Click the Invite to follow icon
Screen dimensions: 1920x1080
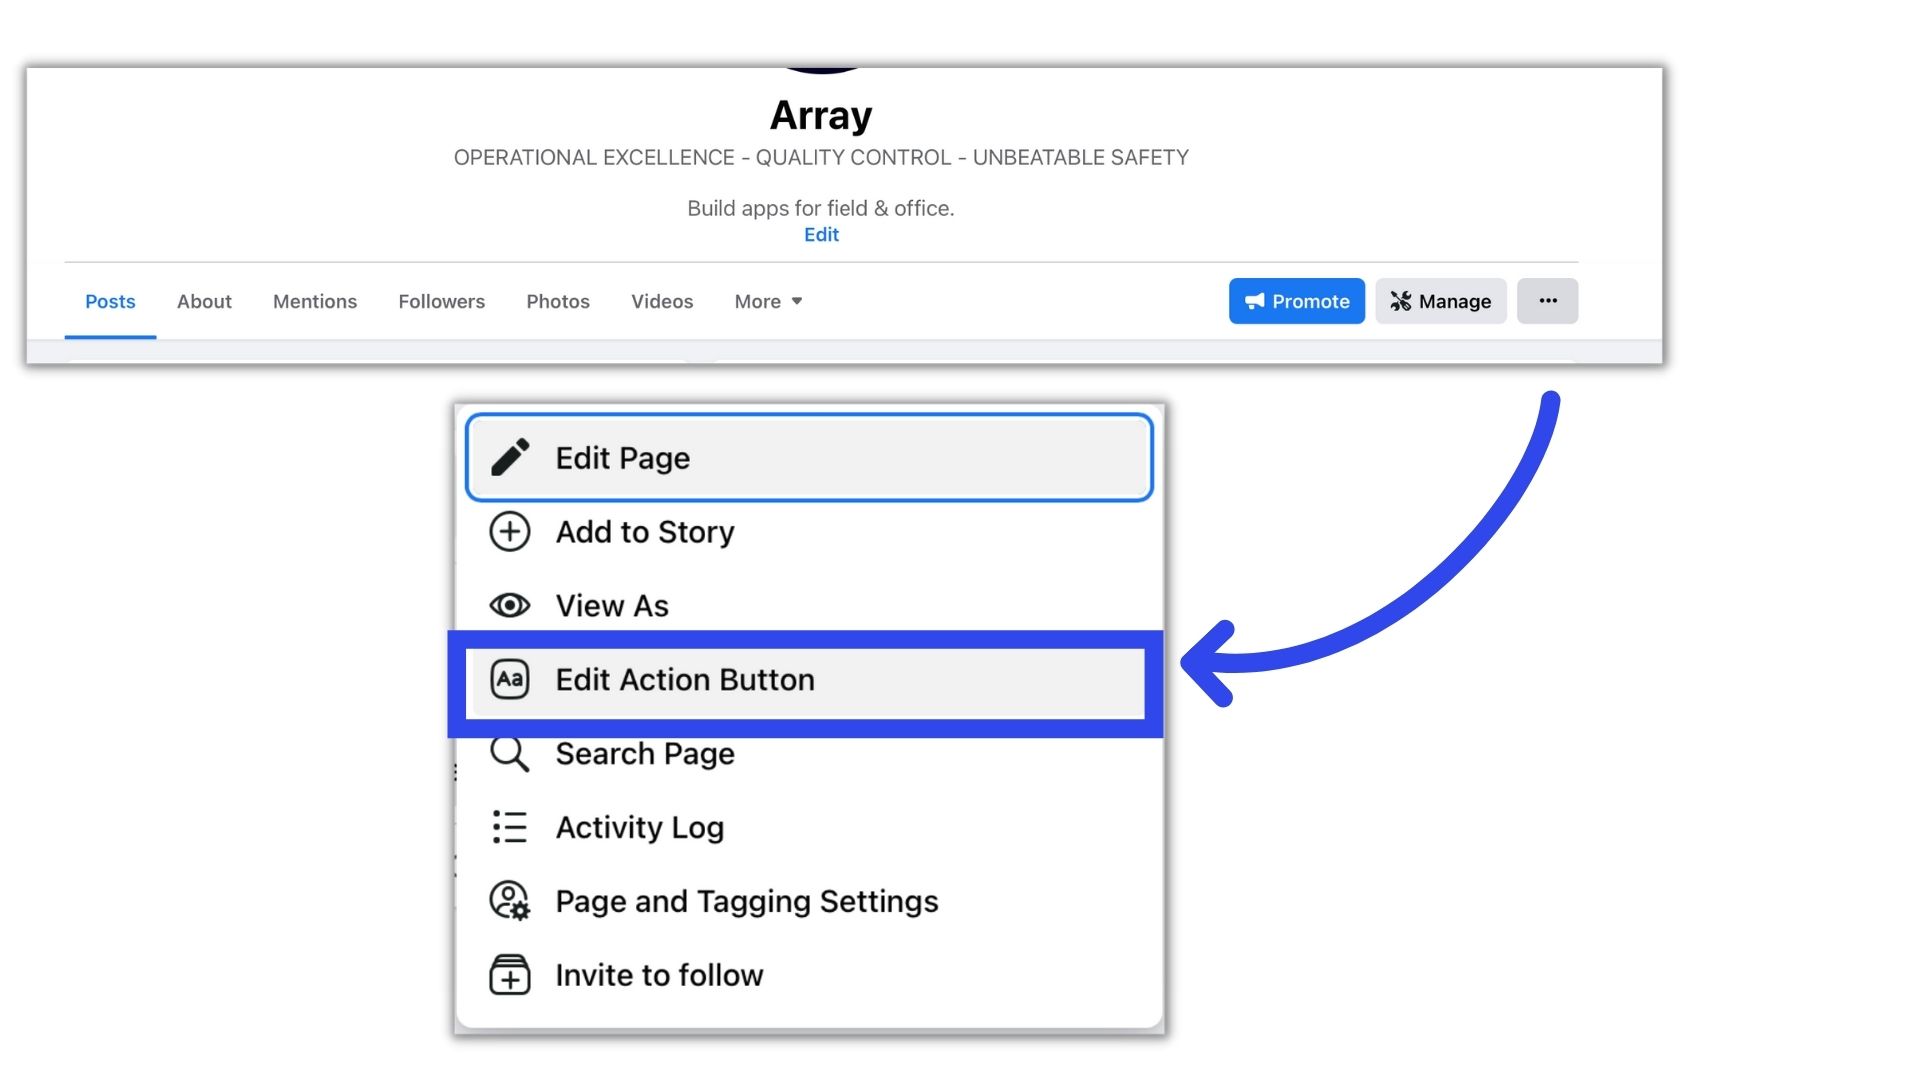click(510, 975)
